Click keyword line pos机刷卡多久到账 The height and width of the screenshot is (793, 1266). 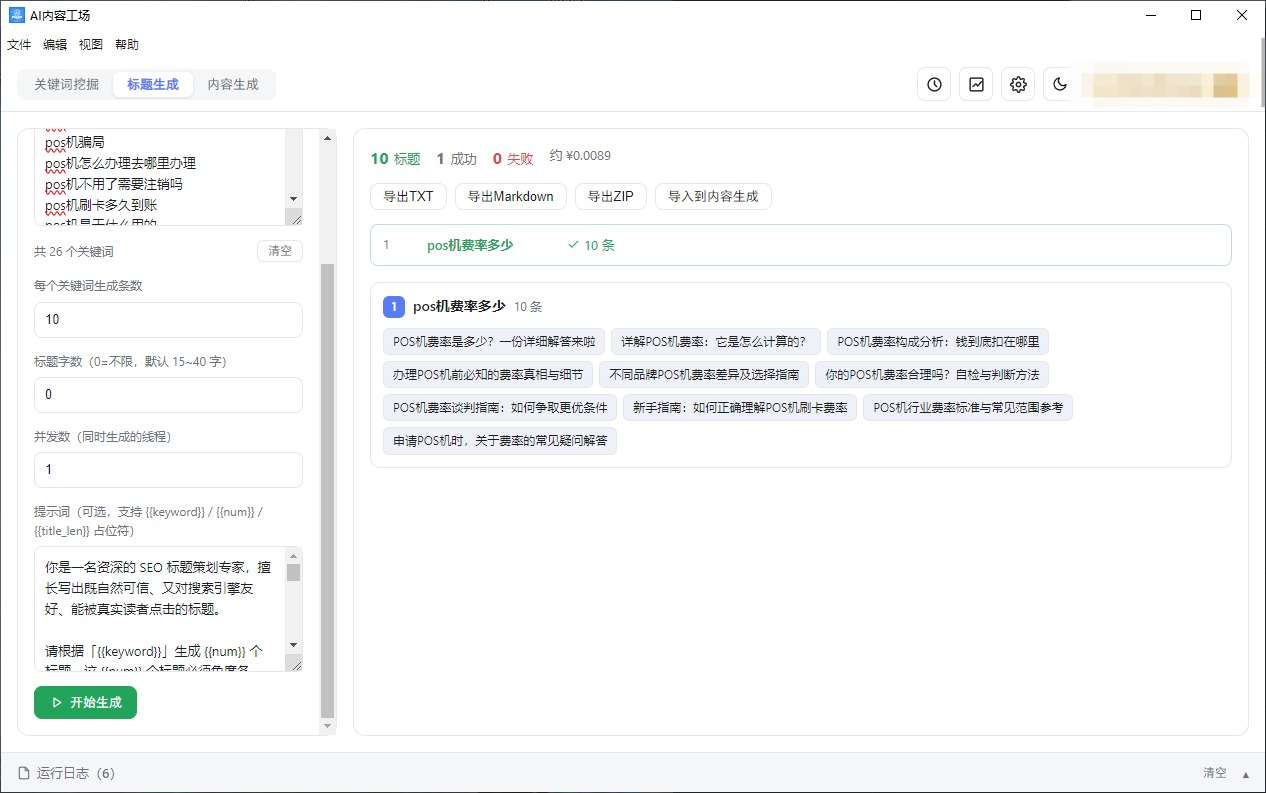click(101, 205)
